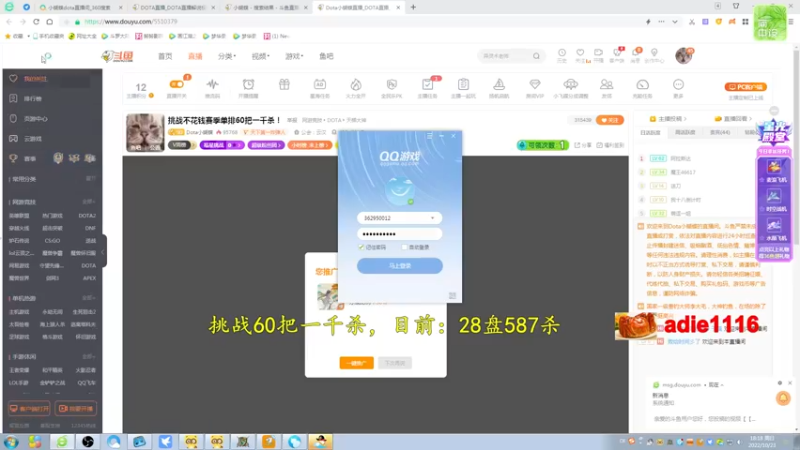Open the QQ account number dropdown
The height and width of the screenshot is (450, 800).
pyautogui.click(x=433, y=218)
